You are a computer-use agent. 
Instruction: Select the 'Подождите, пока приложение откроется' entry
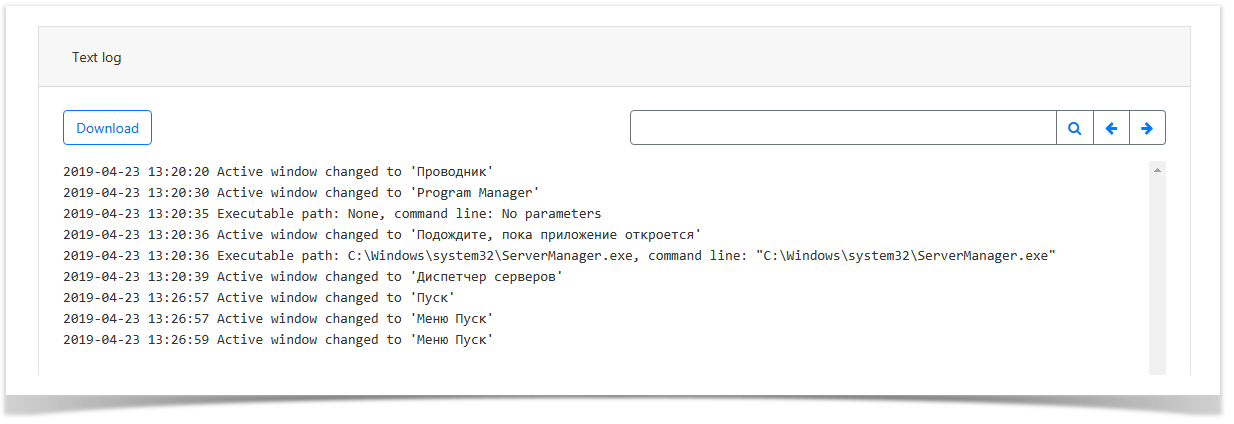click(x=556, y=235)
